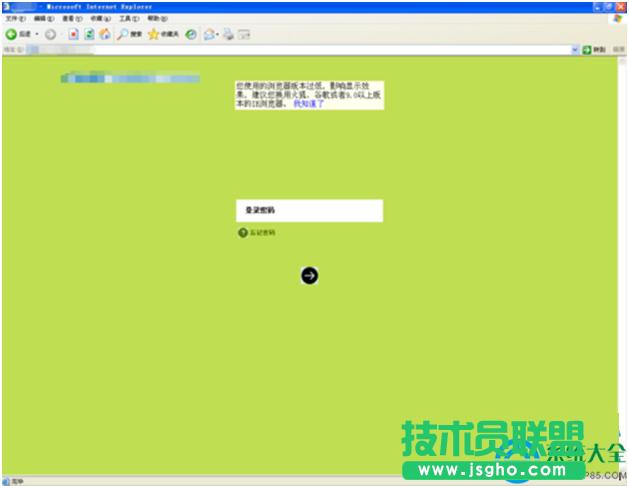The width and height of the screenshot is (629, 486).
Task: Open the Mail toolbar icon
Action: 209,34
